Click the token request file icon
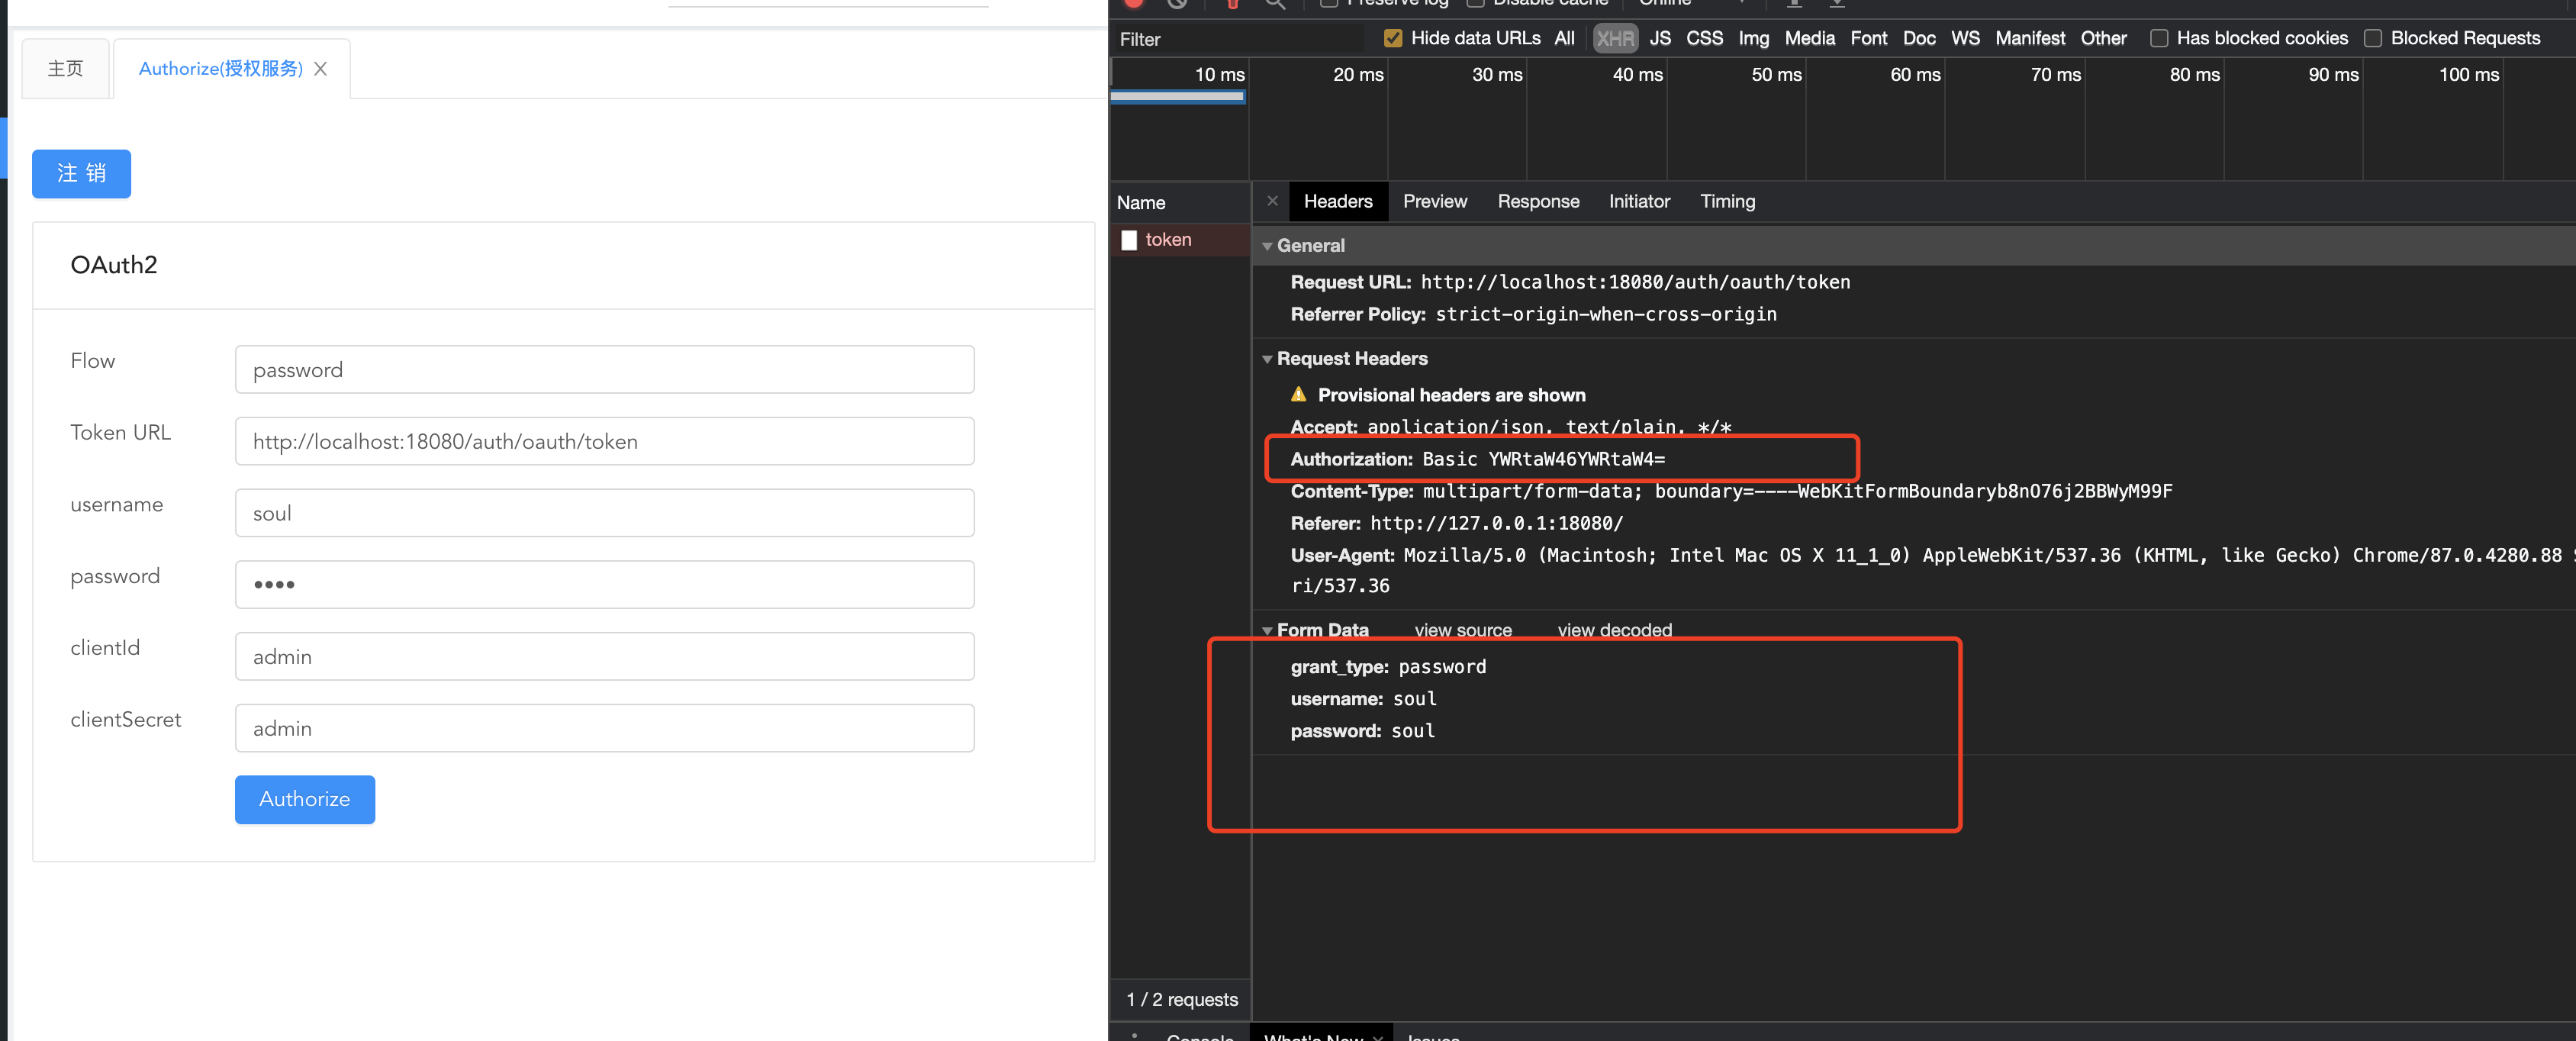This screenshot has width=2576, height=1041. coord(1129,240)
